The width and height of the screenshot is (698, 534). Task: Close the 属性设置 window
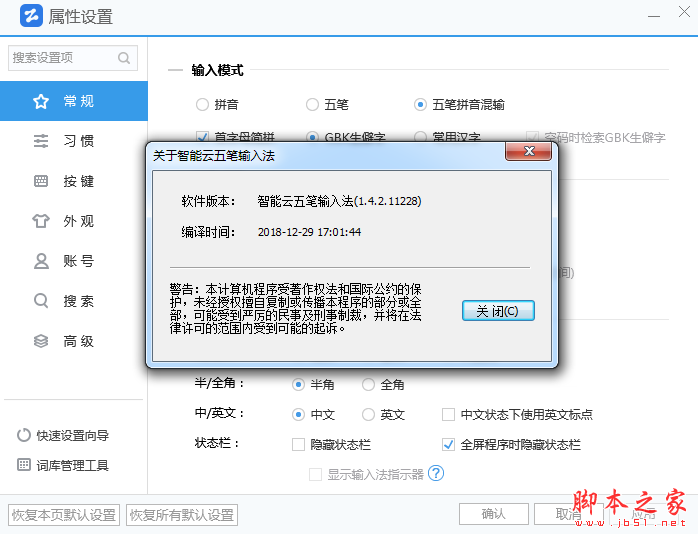click(684, 12)
